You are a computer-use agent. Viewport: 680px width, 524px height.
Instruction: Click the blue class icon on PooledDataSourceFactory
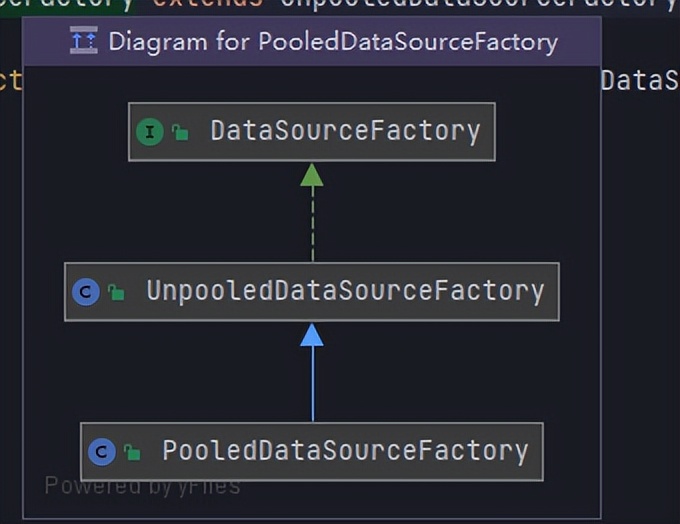click(x=101, y=452)
